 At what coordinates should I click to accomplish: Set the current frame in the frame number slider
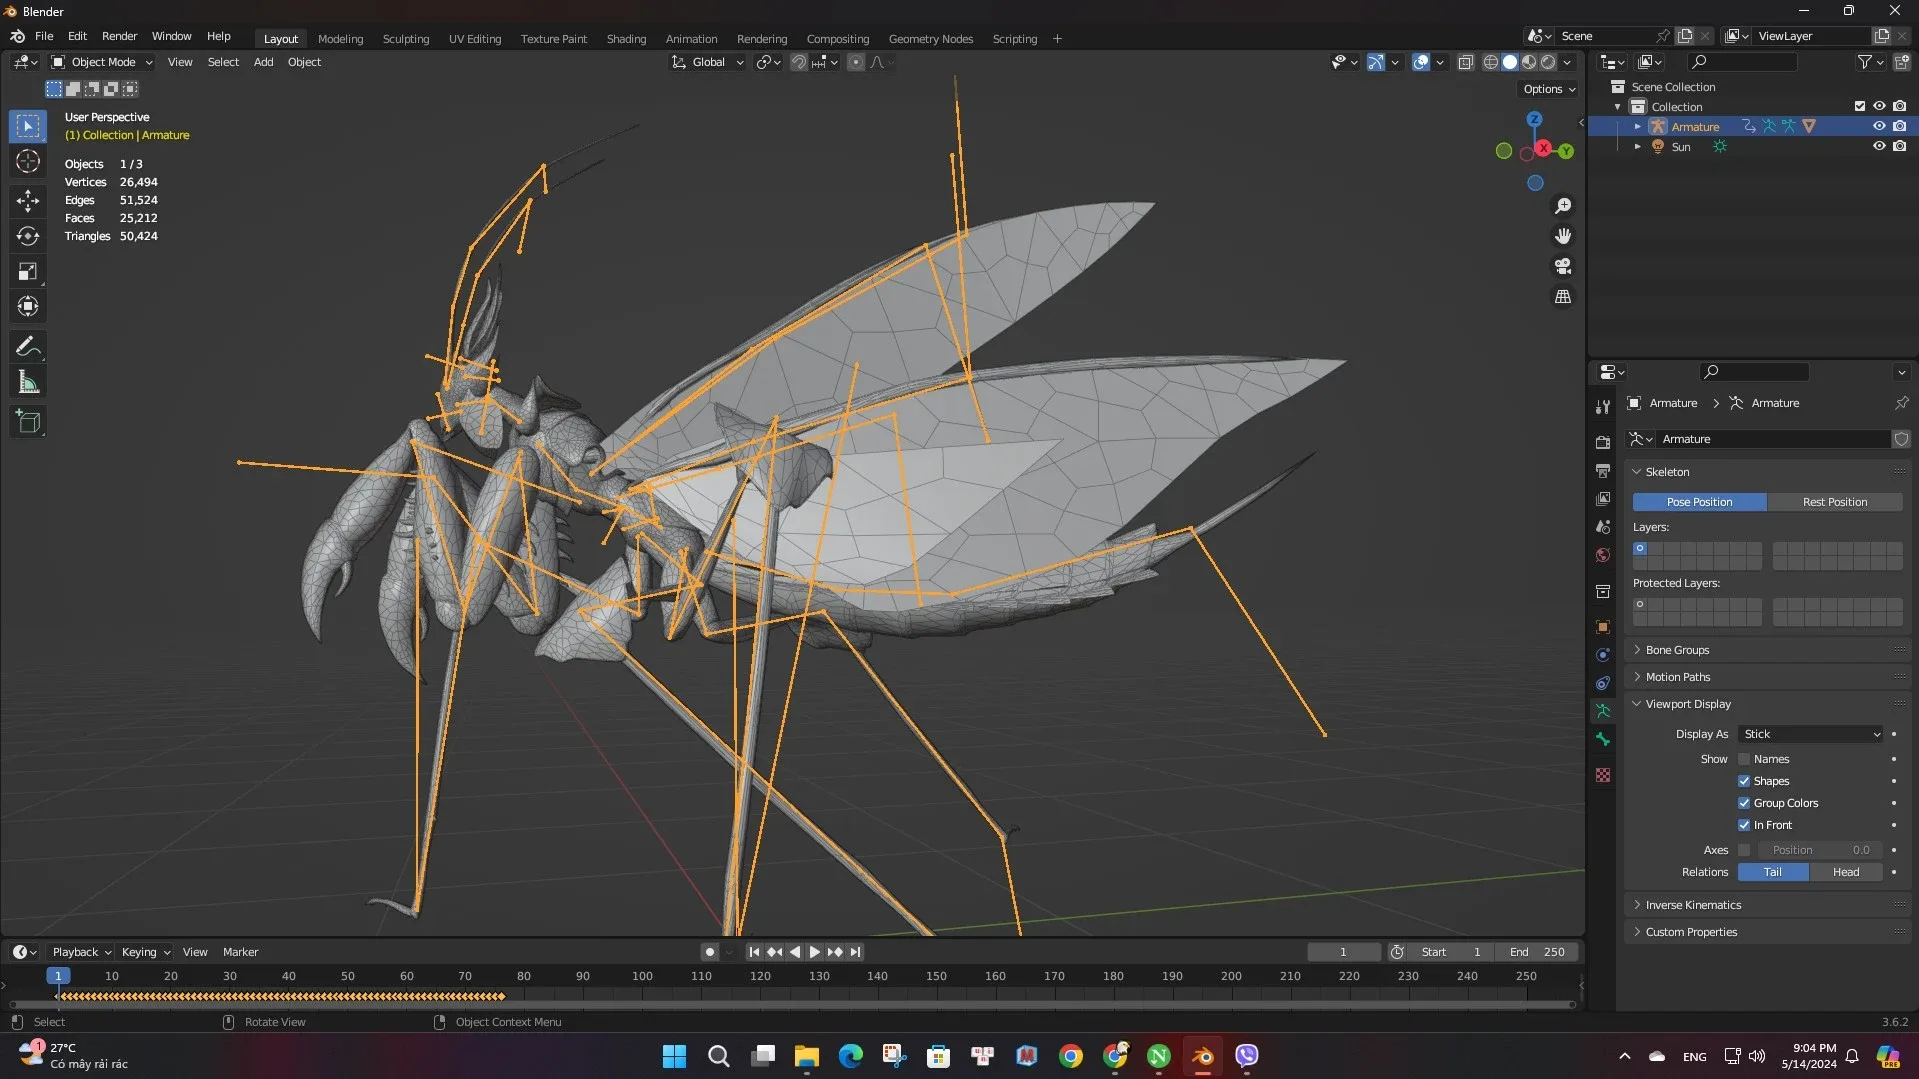(x=1343, y=952)
